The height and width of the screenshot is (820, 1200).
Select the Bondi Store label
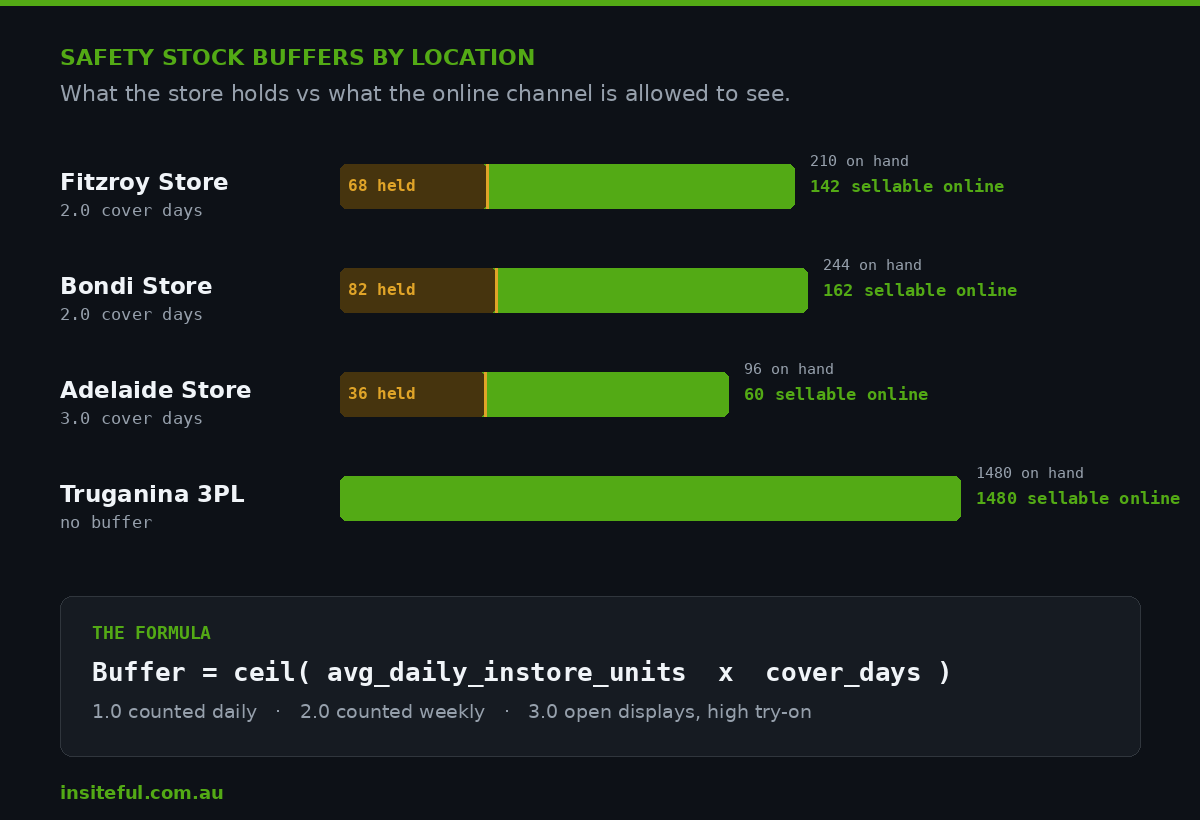(136, 287)
